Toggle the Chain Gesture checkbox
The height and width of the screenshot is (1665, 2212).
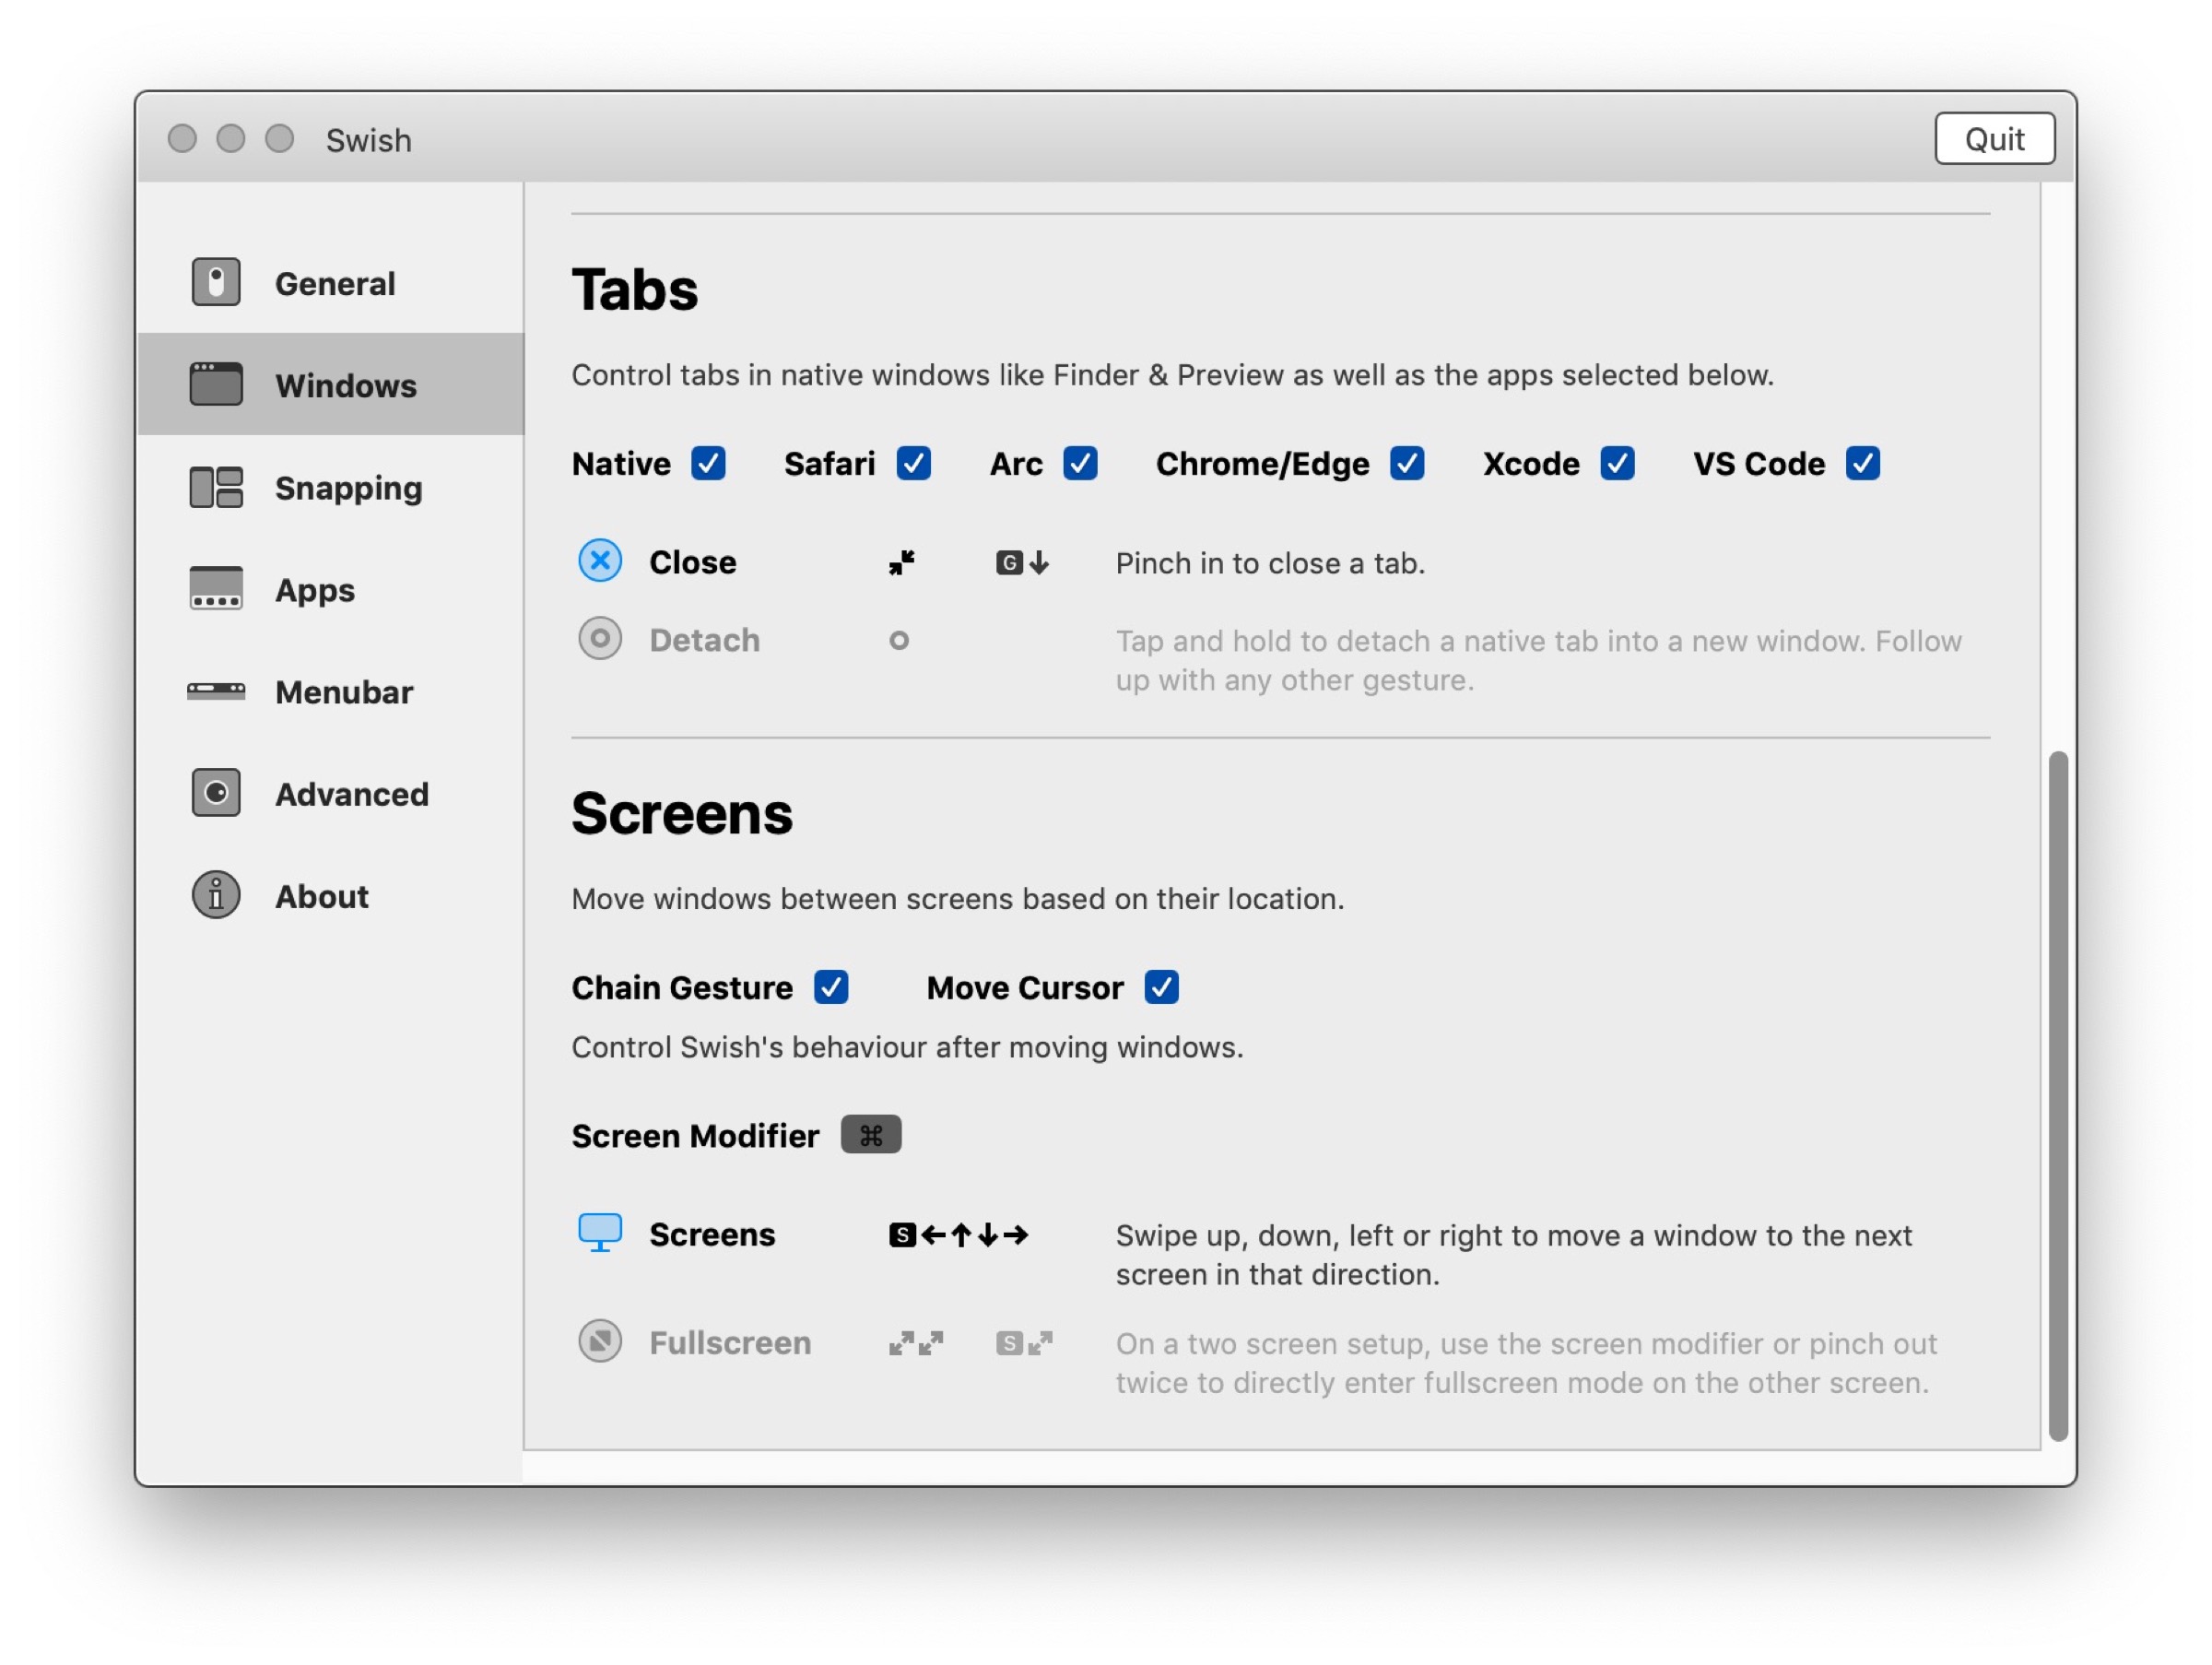[x=830, y=987]
